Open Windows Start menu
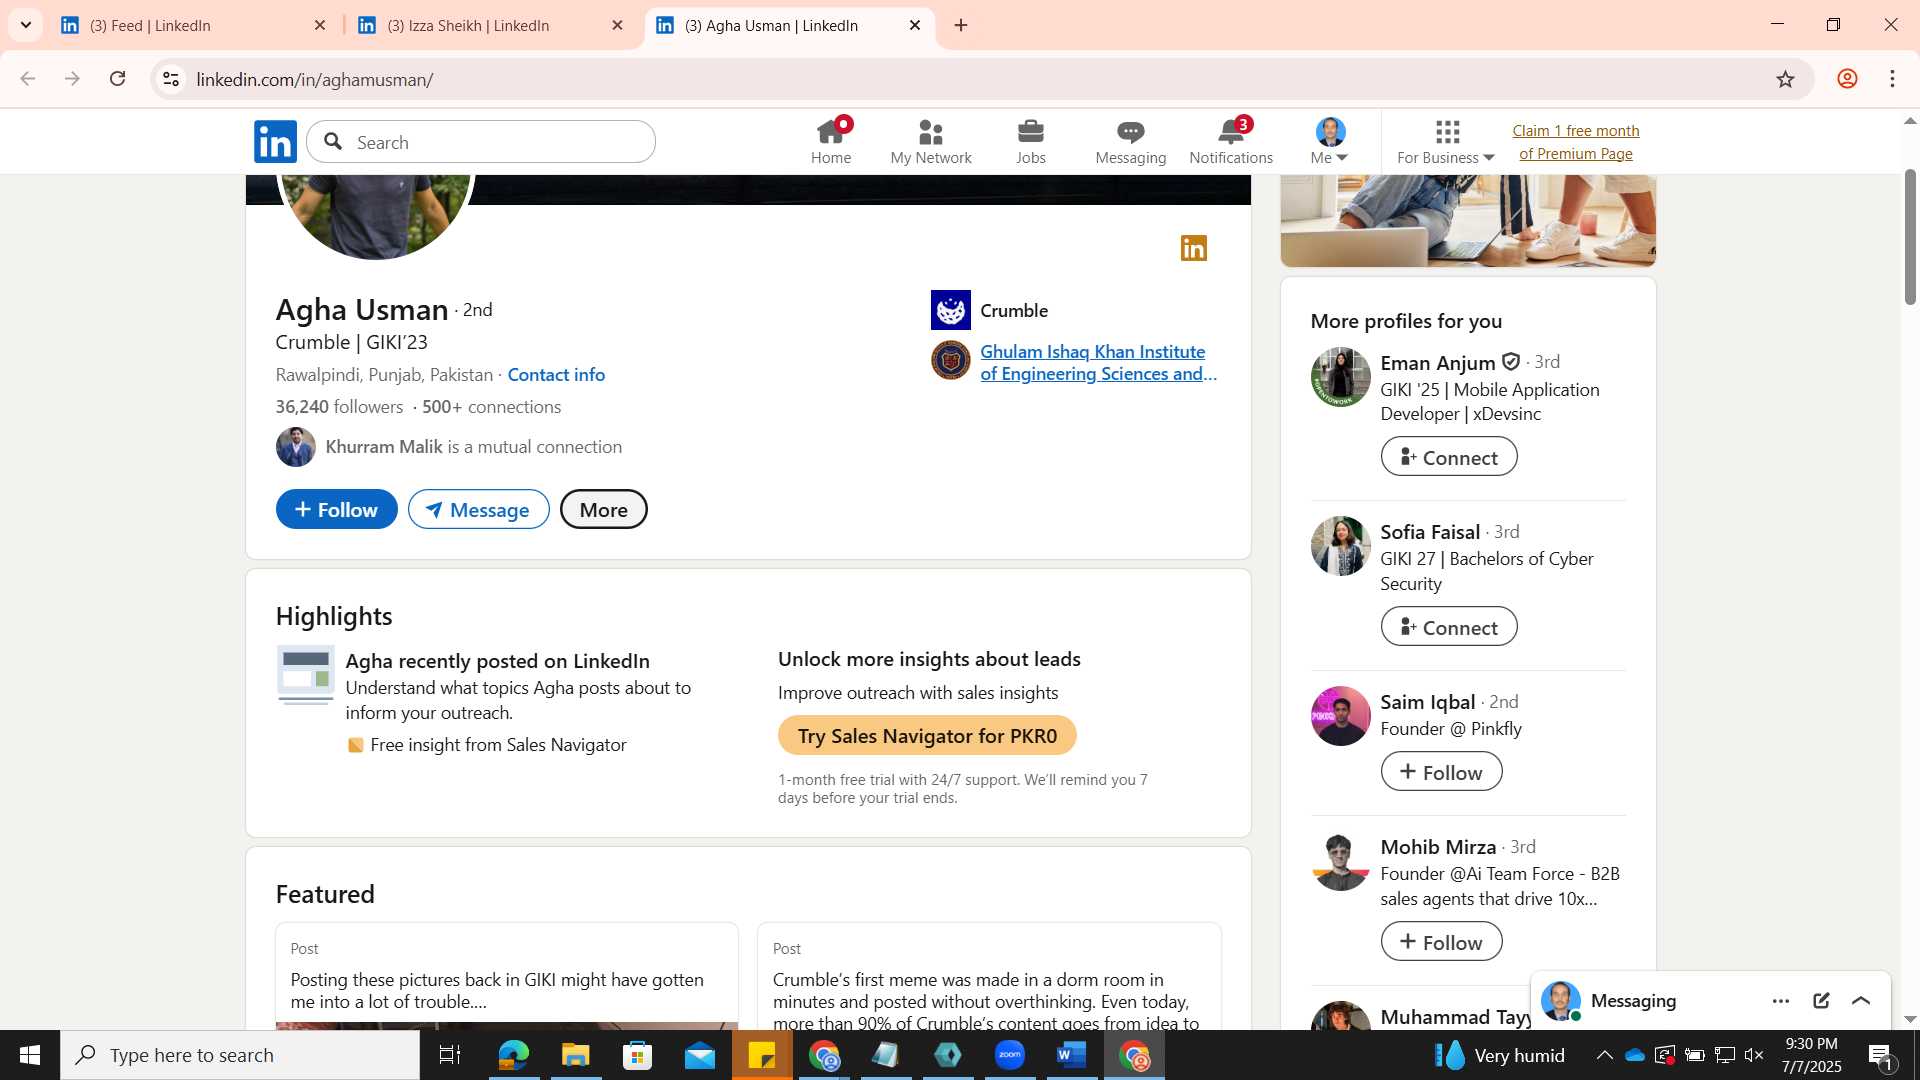 (x=29, y=1055)
